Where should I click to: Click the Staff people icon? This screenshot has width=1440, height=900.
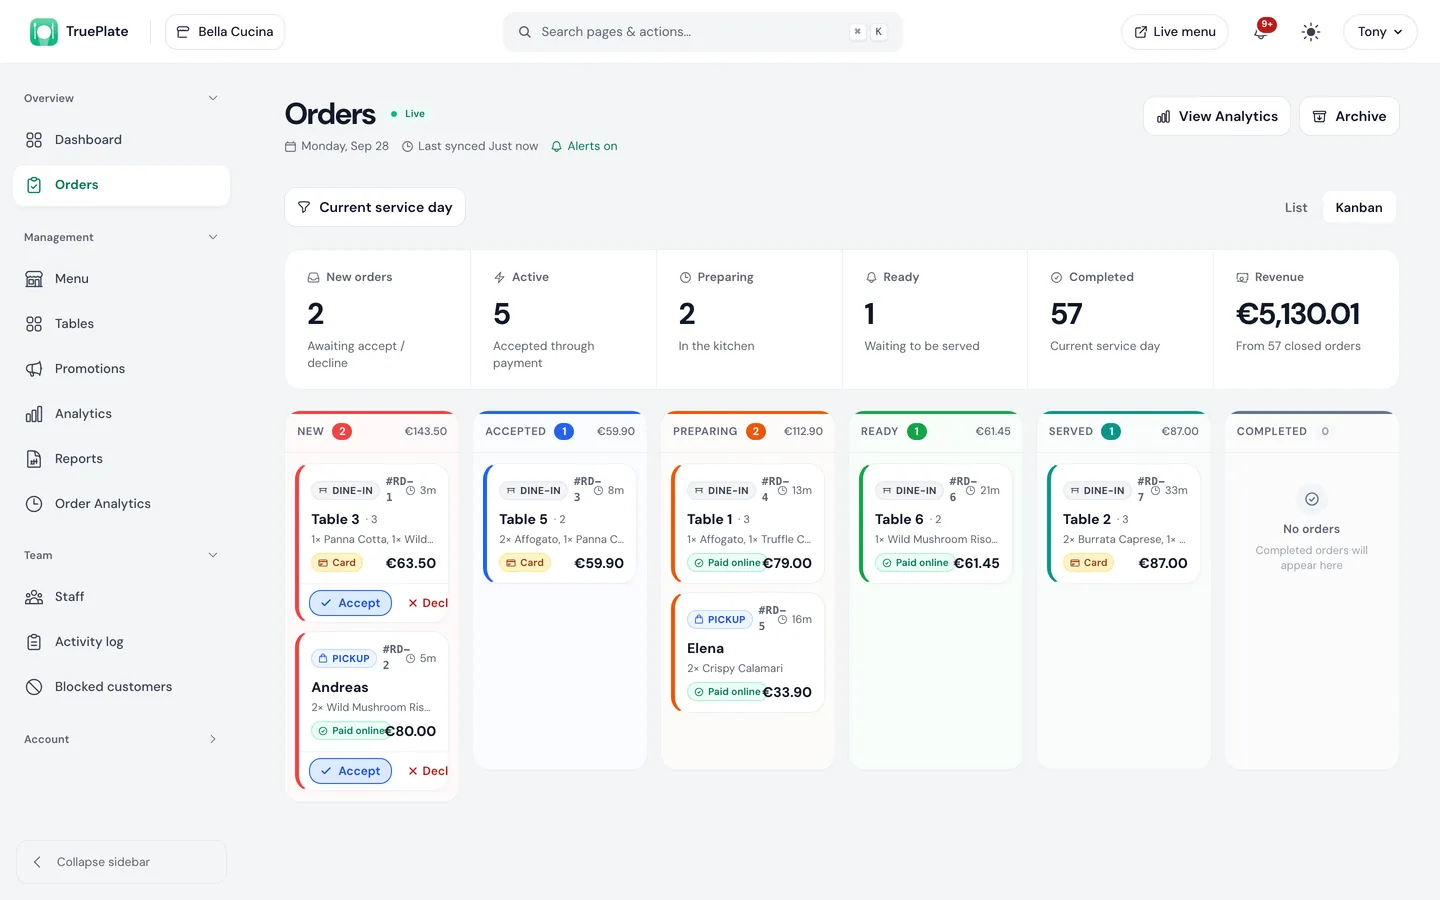click(x=34, y=597)
